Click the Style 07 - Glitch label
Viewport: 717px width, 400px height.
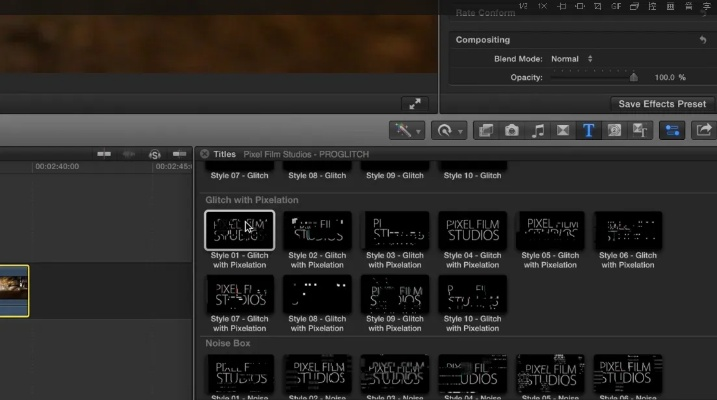tap(240, 176)
